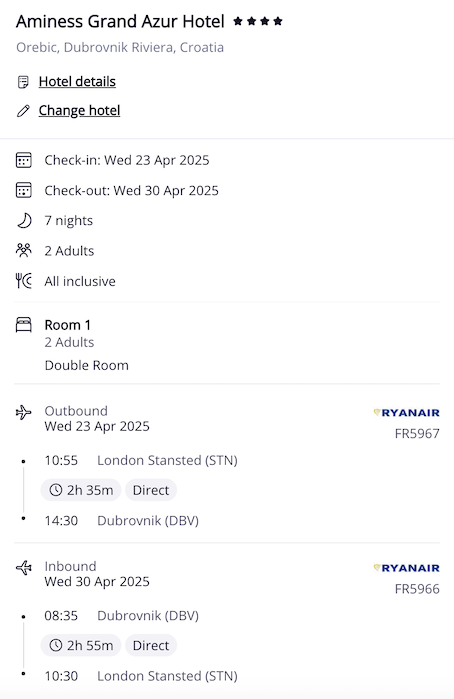This screenshot has width=454, height=699.
Task: Click the outbound flight airplane icon
Action: pyautogui.click(x=24, y=412)
